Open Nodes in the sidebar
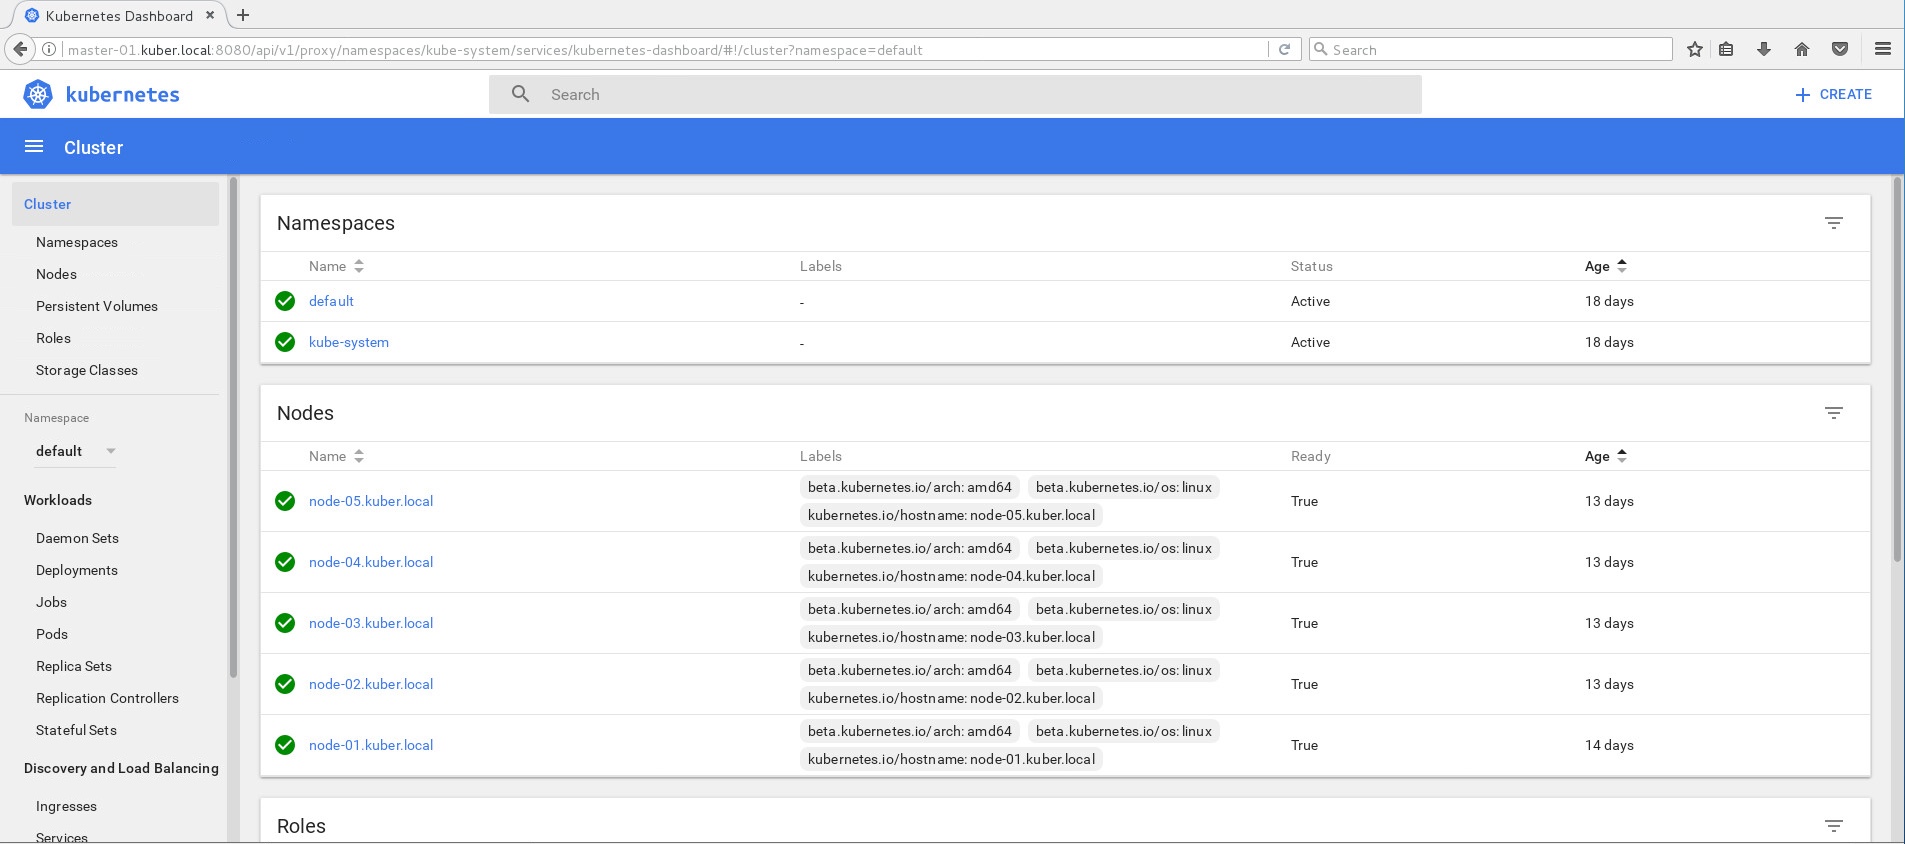Viewport: 1905px width, 844px height. point(56,274)
